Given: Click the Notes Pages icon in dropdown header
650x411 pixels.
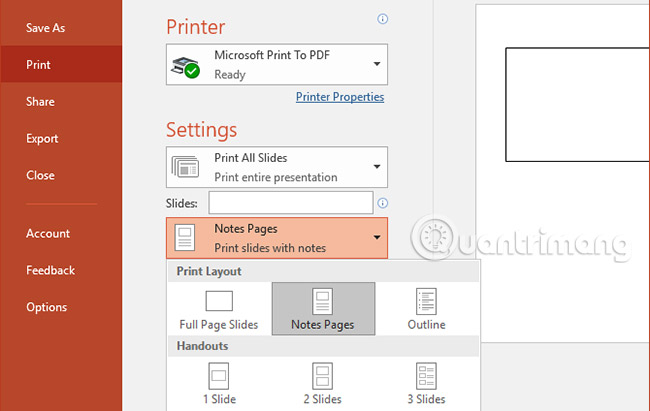Looking at the screenshot, I should tap(185, 238).
